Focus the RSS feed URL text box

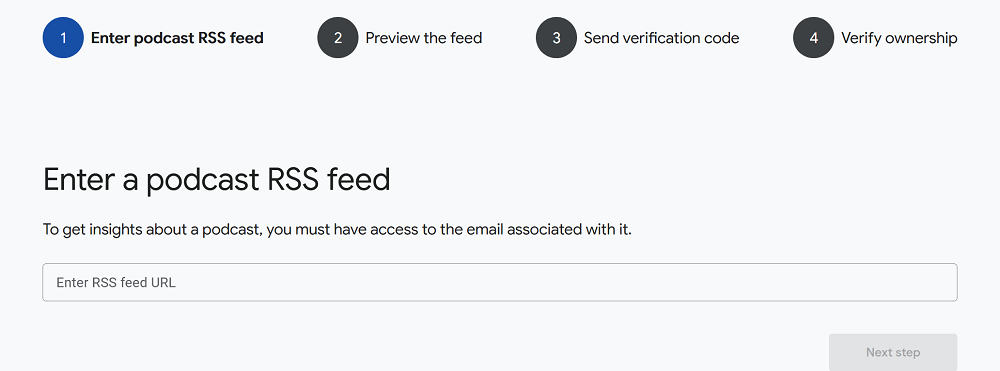pos(500,282)
